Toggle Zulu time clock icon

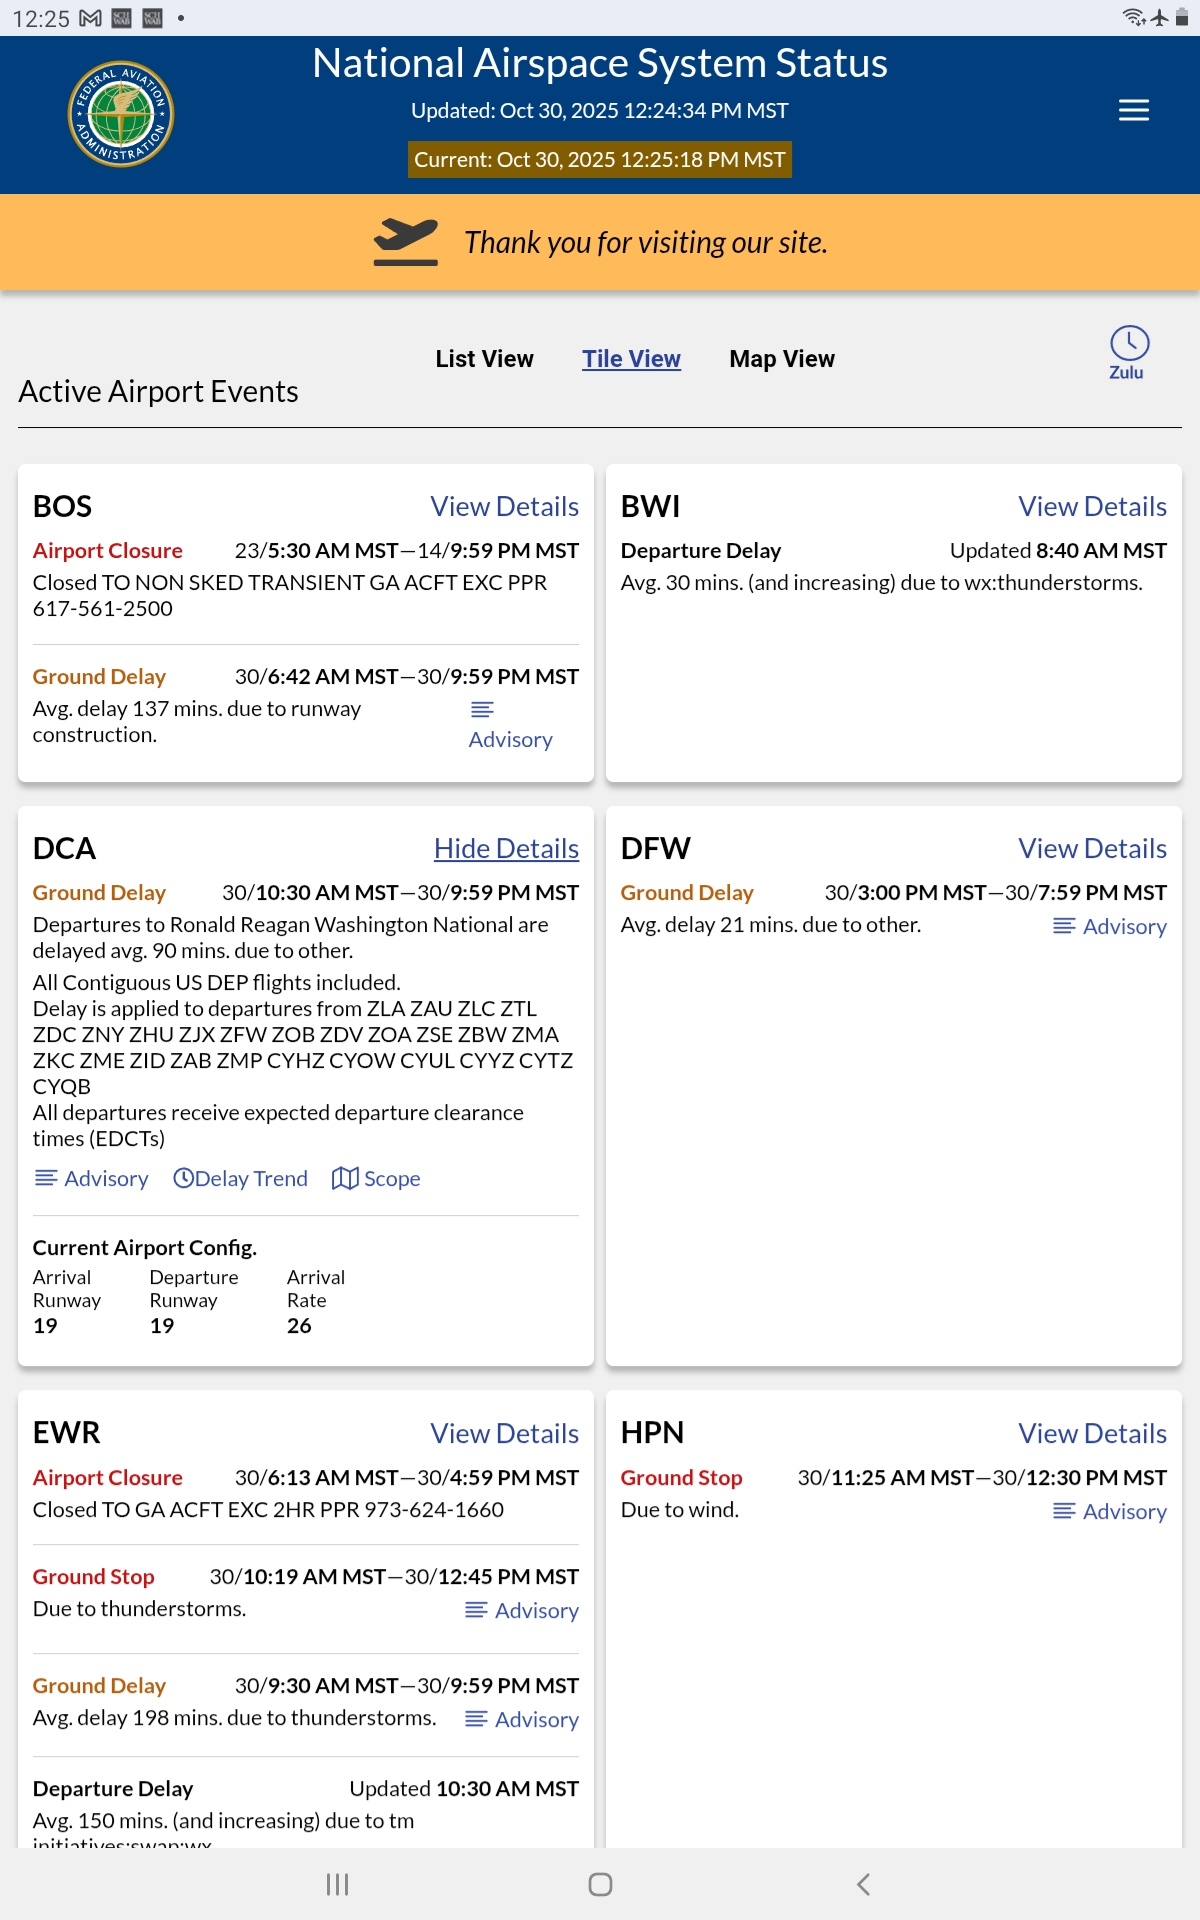coord(1129,343)
